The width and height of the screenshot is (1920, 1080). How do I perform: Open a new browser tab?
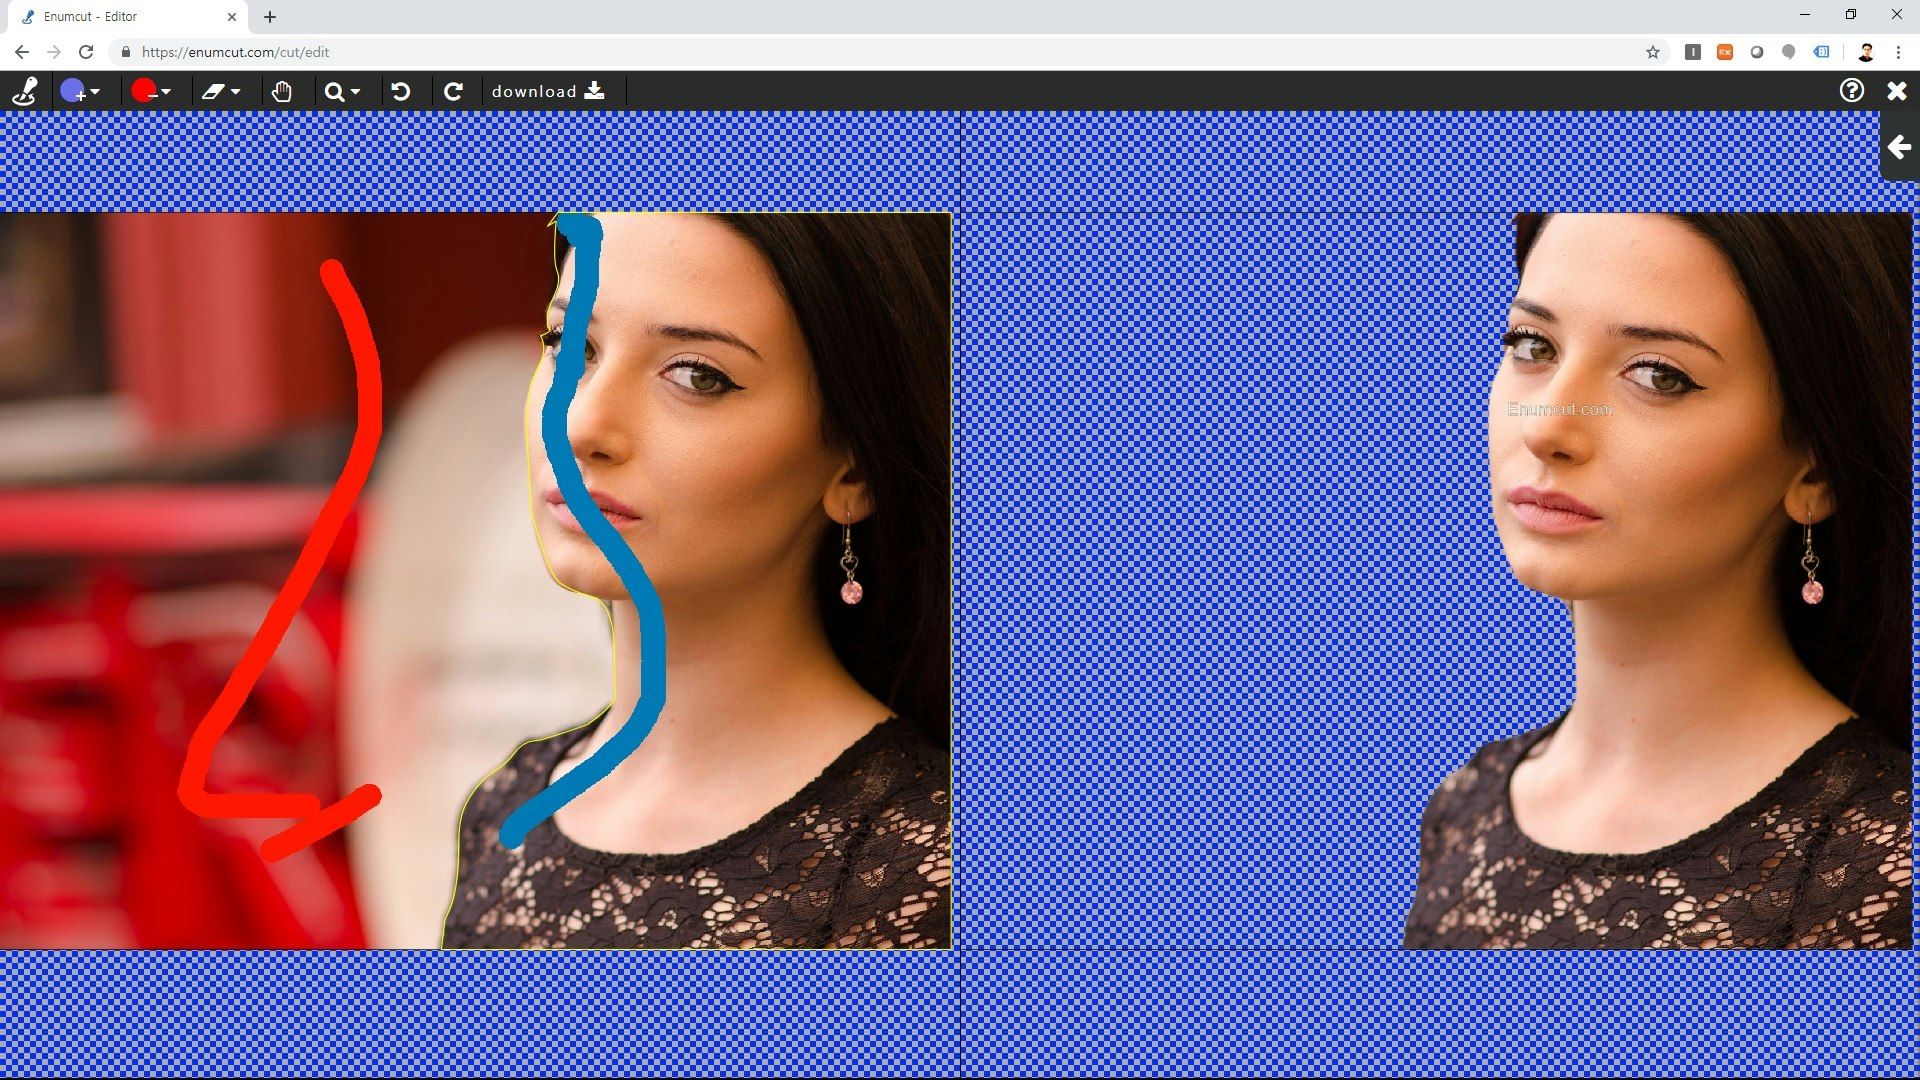[270, 17]
